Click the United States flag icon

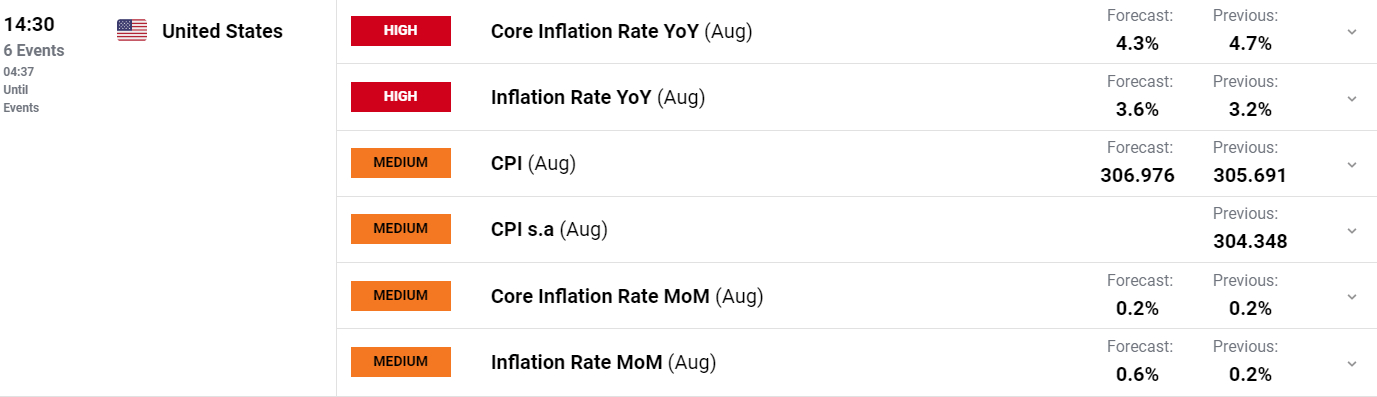pos(131,31)
